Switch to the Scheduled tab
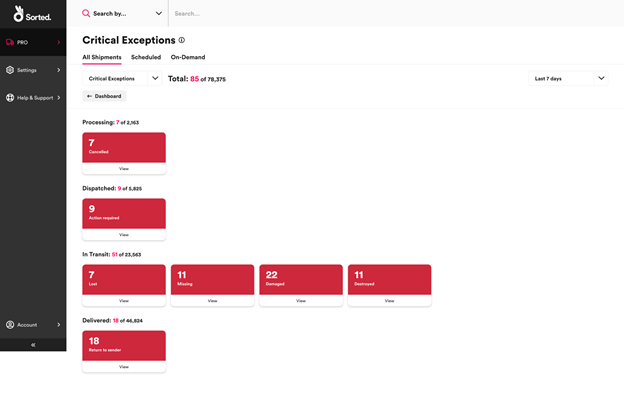Screen dimensions: 624x396 (146, 57)
